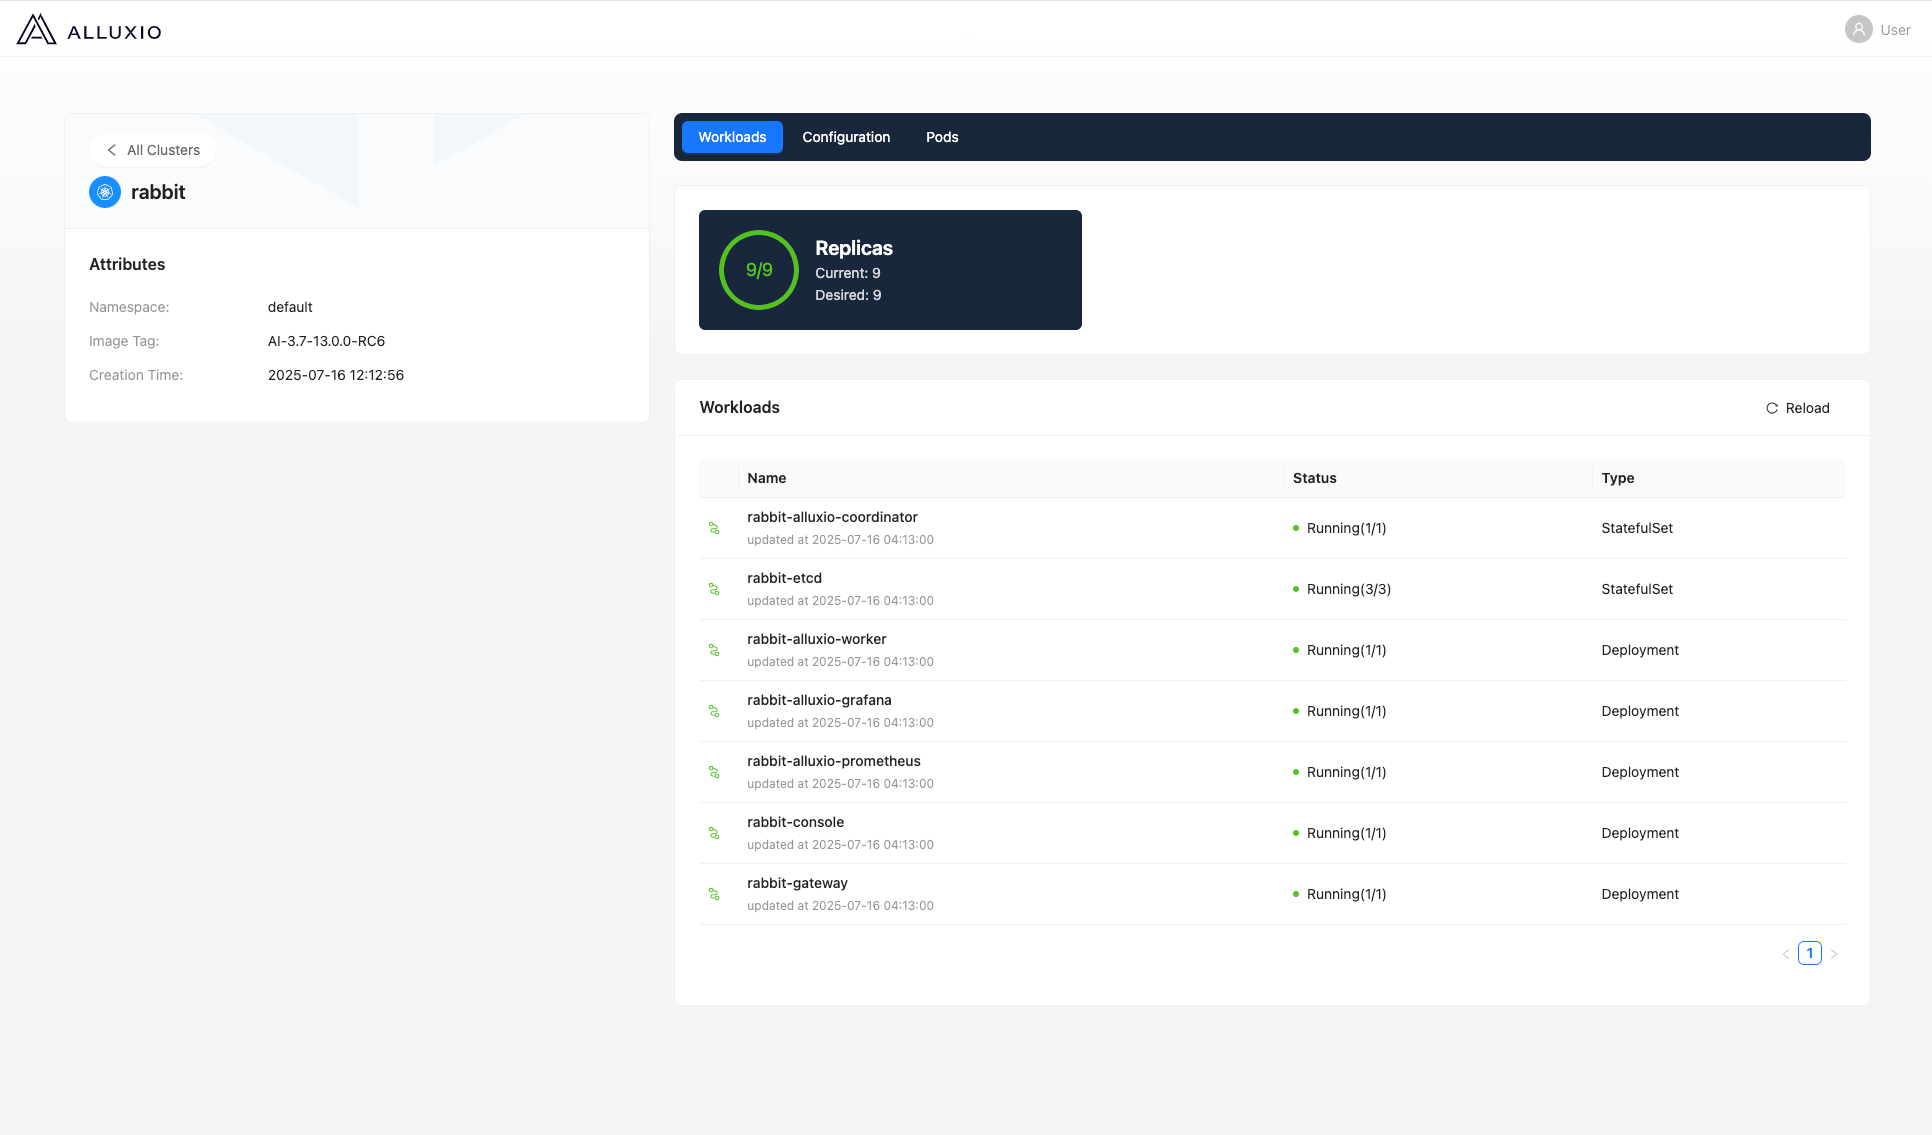Click the Alluxio logo icon
This screenshot has height=1135, width=1932.
pos(36,30)
